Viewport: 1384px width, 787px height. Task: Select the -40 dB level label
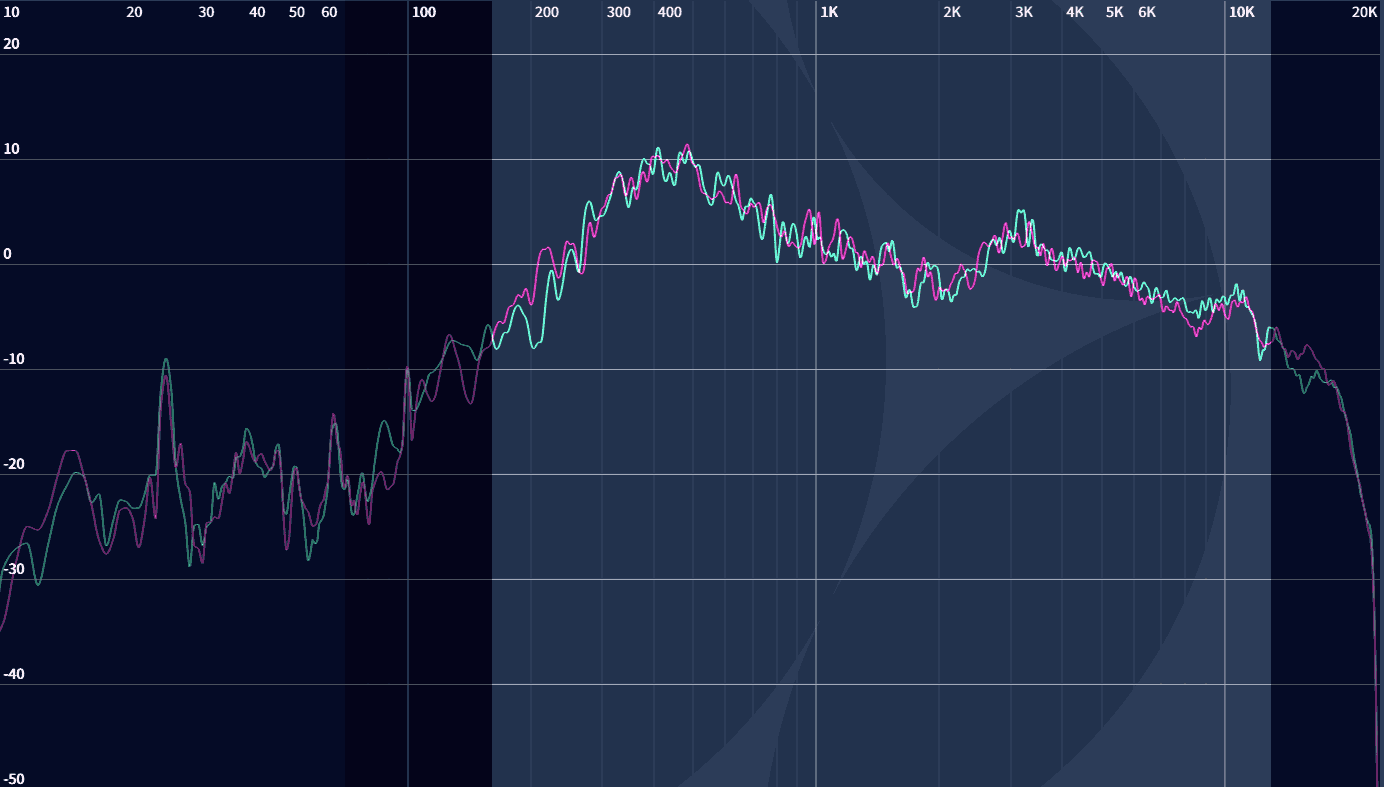pos(13,674)
